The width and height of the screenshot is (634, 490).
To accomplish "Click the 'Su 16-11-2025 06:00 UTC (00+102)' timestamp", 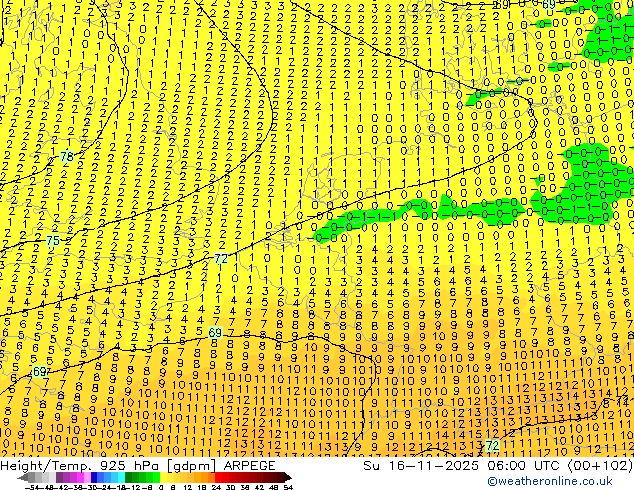I will coord(498,465).
